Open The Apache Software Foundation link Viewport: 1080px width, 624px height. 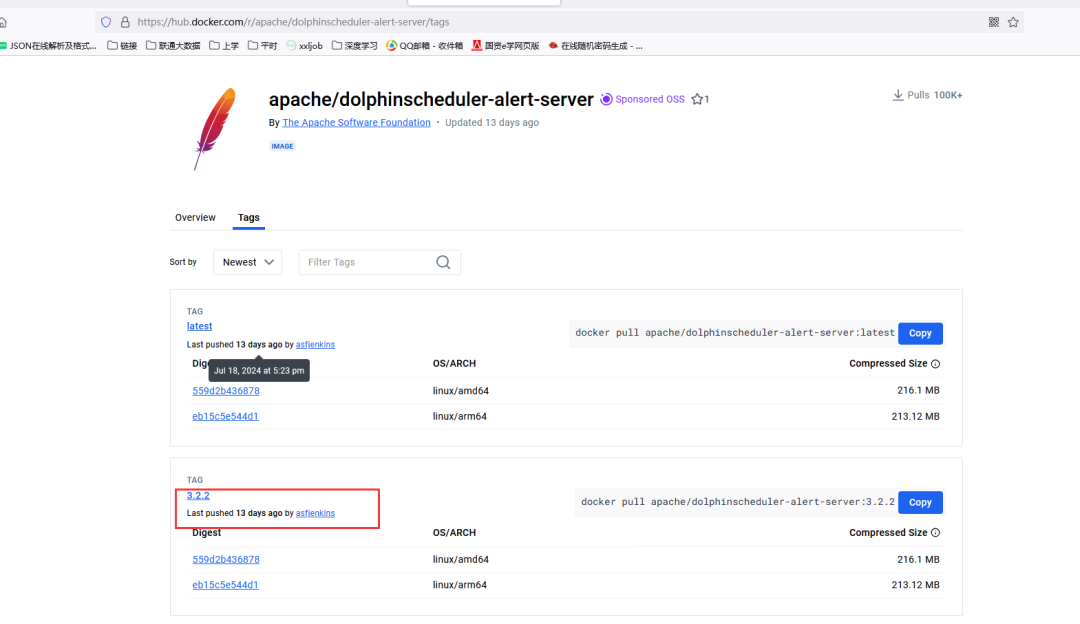356,123
